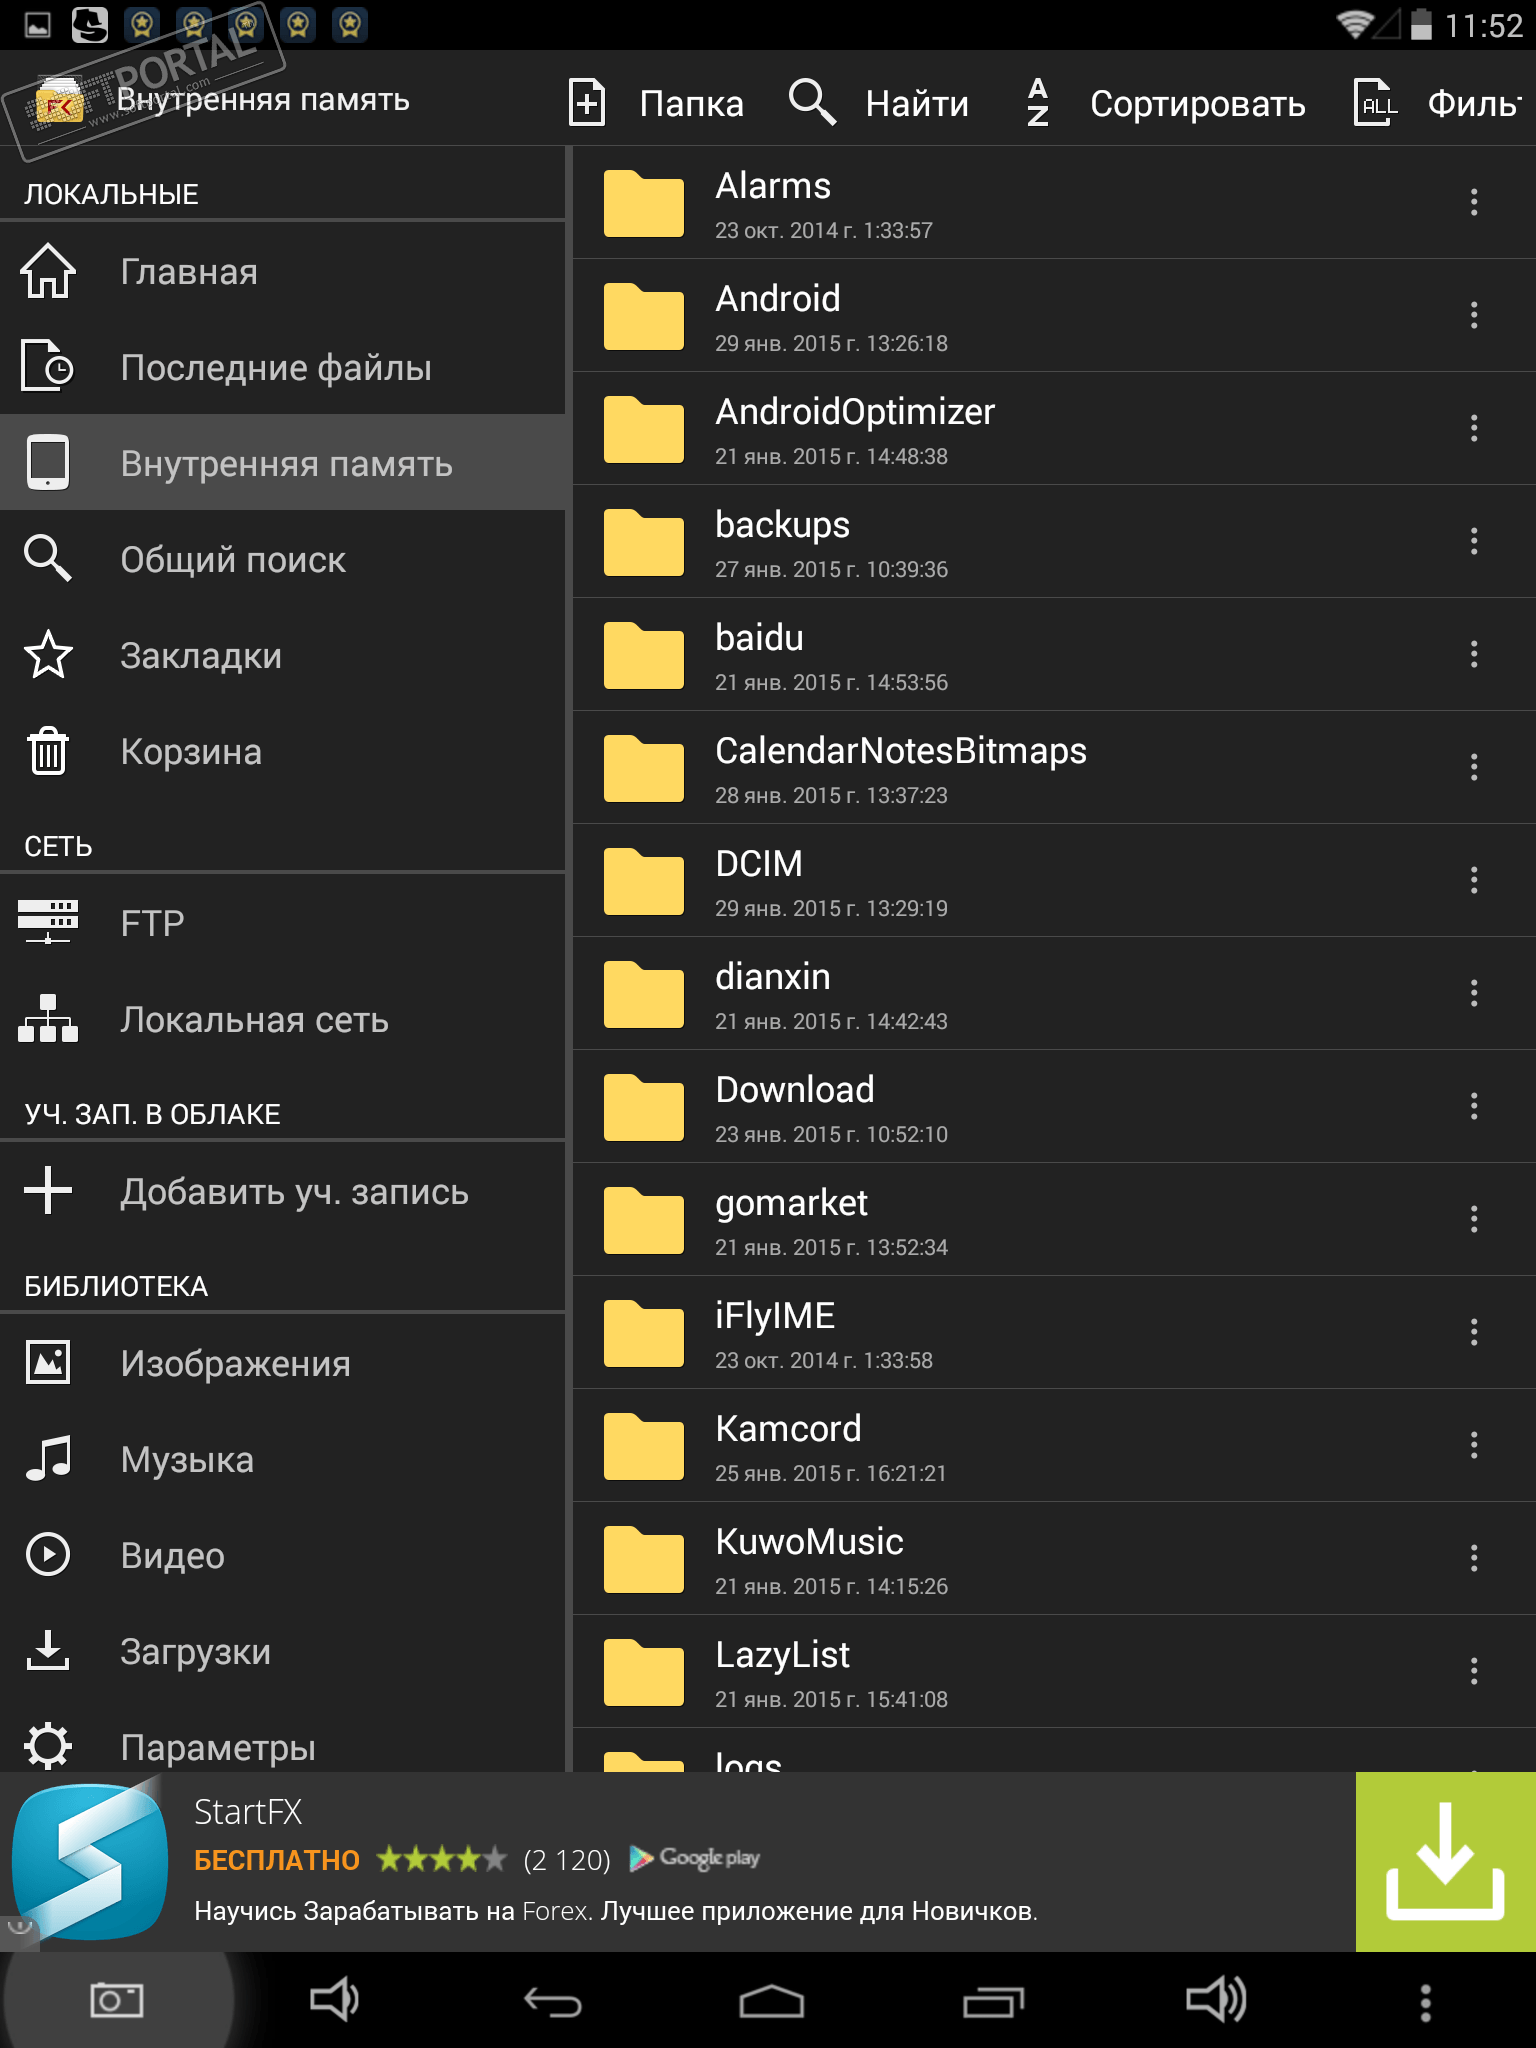This screenshot has height=2048, width=1536.
Task: Tap the star bookmarks icon (Закладки)
Action: point(48,656)
